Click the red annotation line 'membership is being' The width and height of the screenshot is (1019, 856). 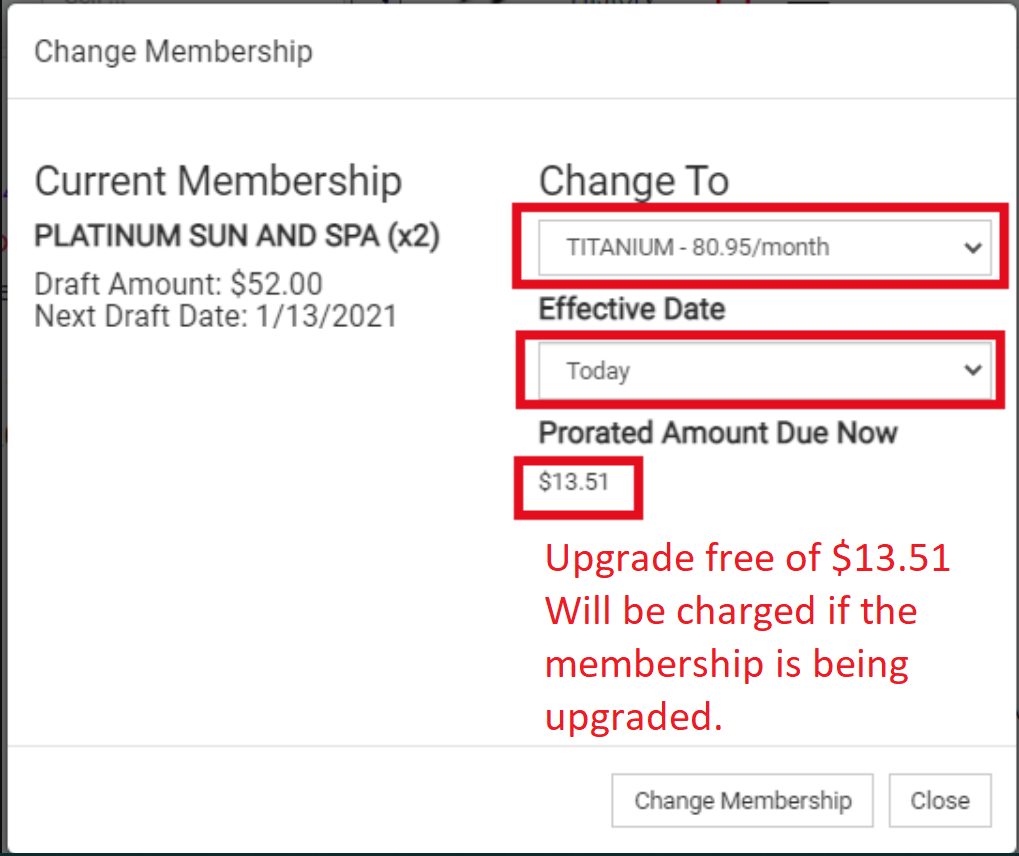click(x=727, y=665)
